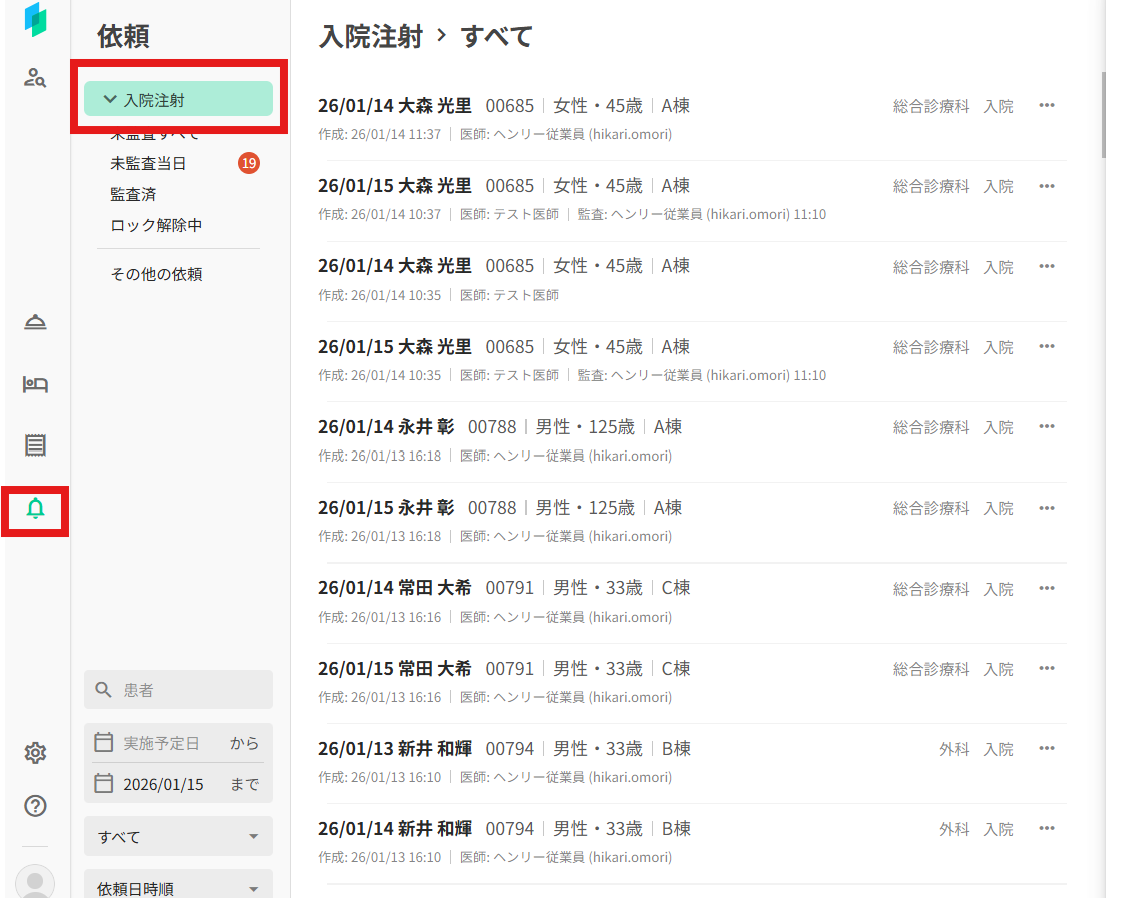Viewport: 1131px width, 898px height.
Task: Click the magnifier icon in 患者 search box
Action: point(103,690)
